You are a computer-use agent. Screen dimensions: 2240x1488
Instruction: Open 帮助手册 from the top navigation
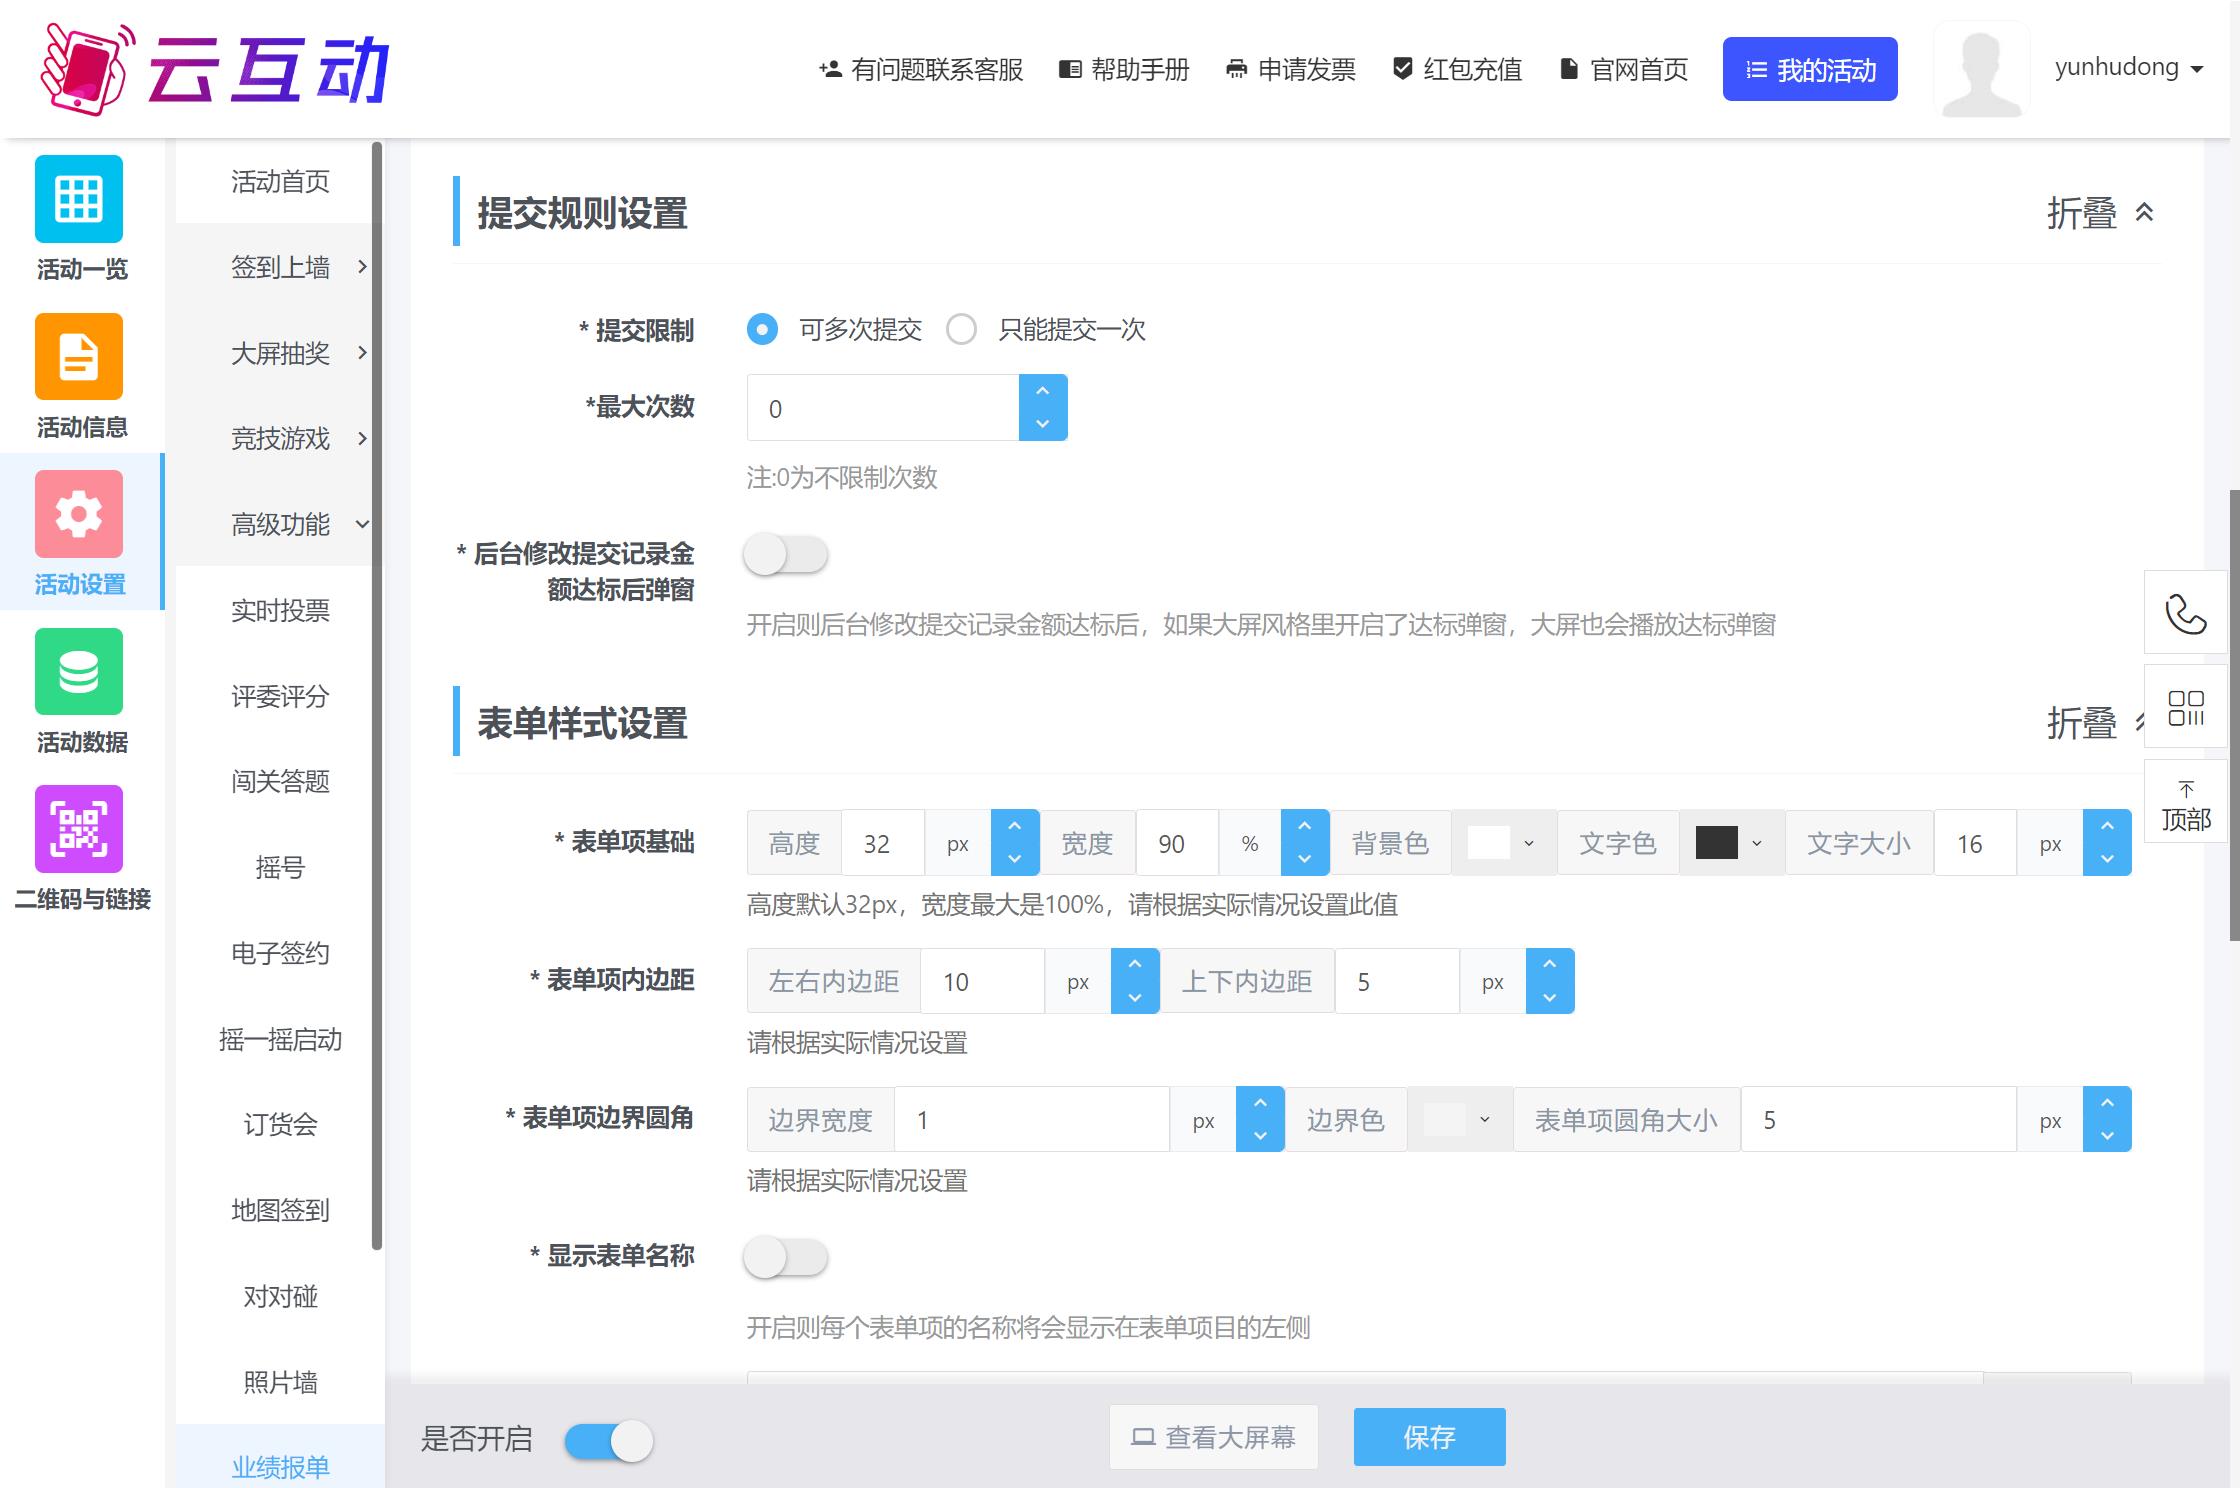[x=1123, y=69]
